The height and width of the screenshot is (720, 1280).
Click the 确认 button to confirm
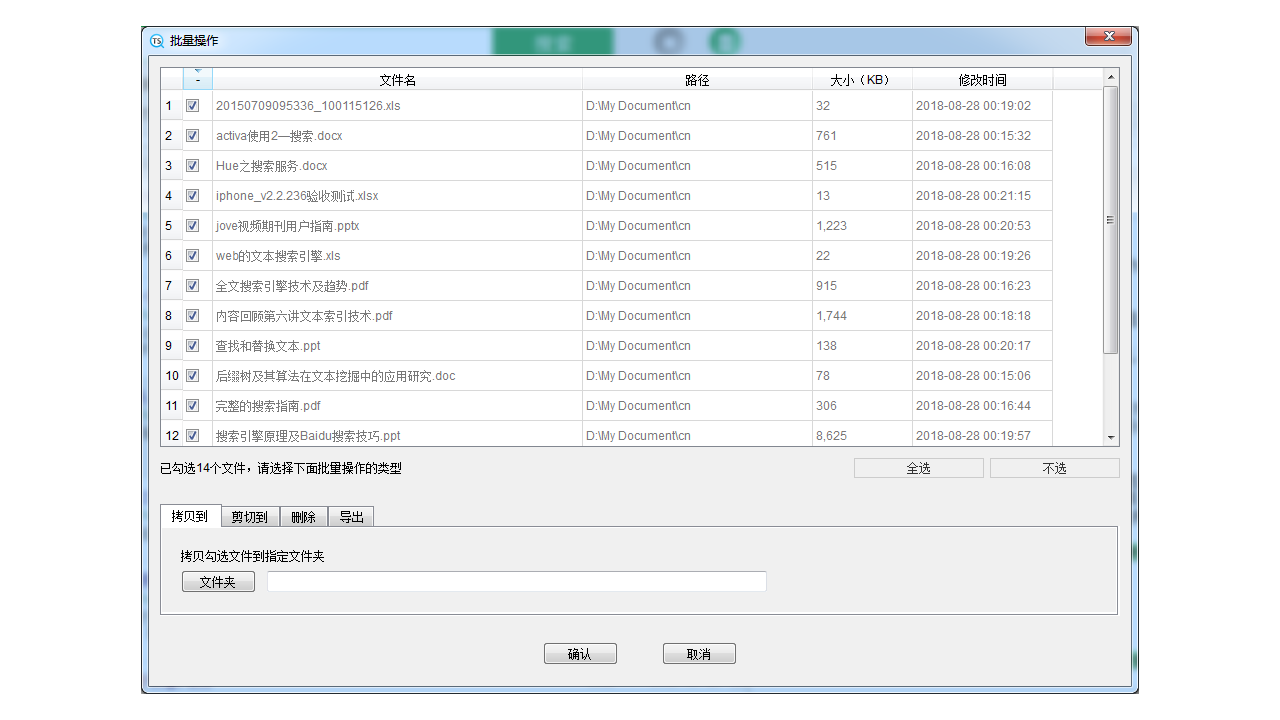coord(580,653)
